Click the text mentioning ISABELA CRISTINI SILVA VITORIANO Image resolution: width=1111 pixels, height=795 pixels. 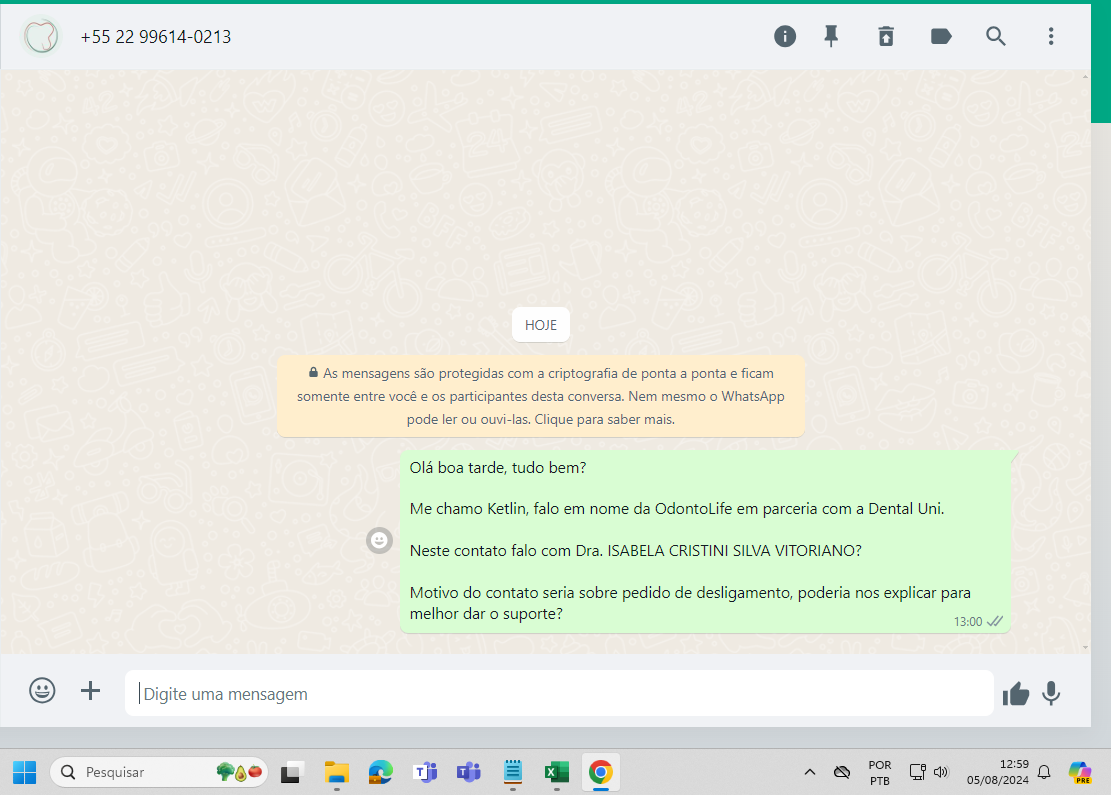636,551
